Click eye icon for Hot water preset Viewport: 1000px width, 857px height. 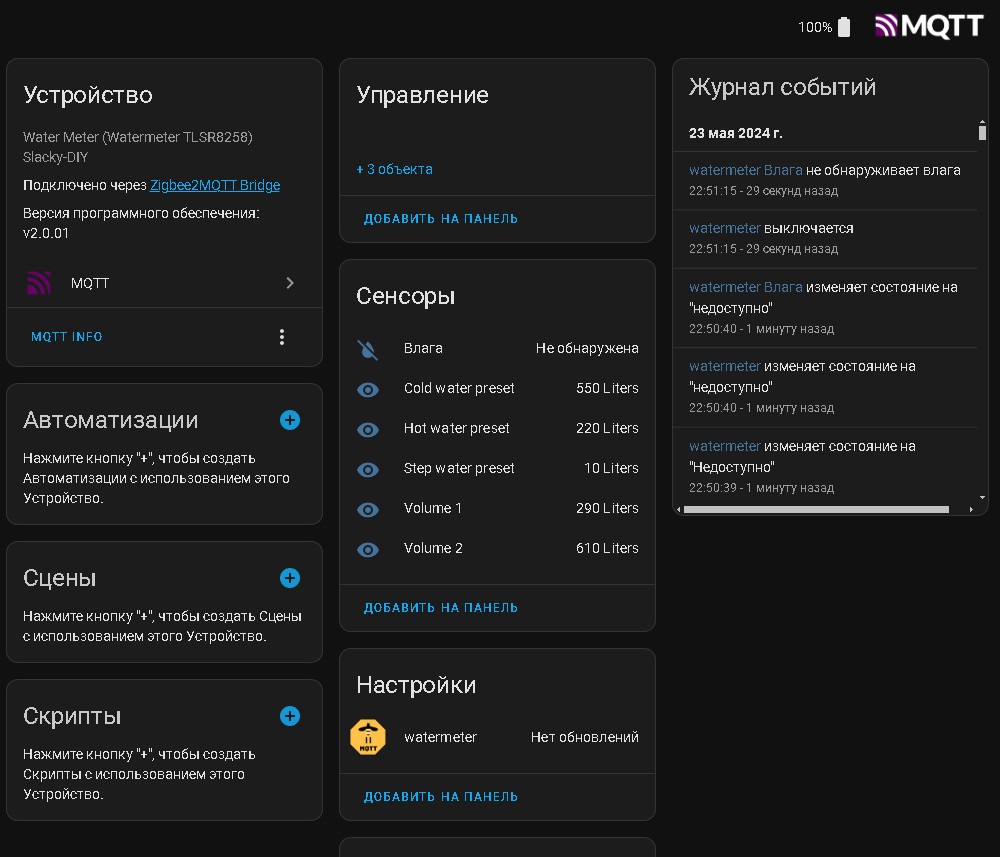point(368,429)
